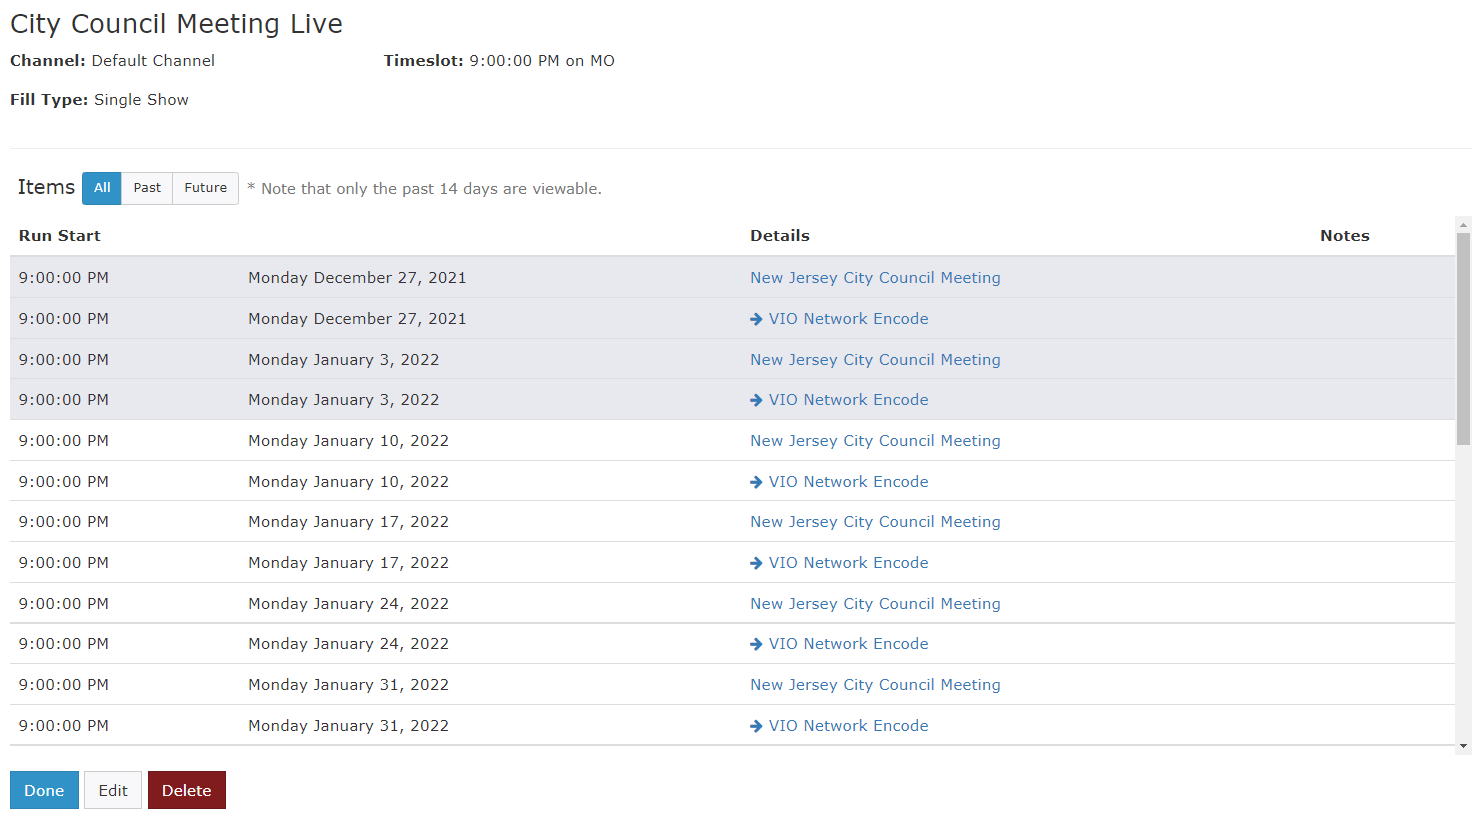Open December 27 New Jersey City Council Meeting
The width and height of the screenshot is (1476, 824).
coord(875,278)
